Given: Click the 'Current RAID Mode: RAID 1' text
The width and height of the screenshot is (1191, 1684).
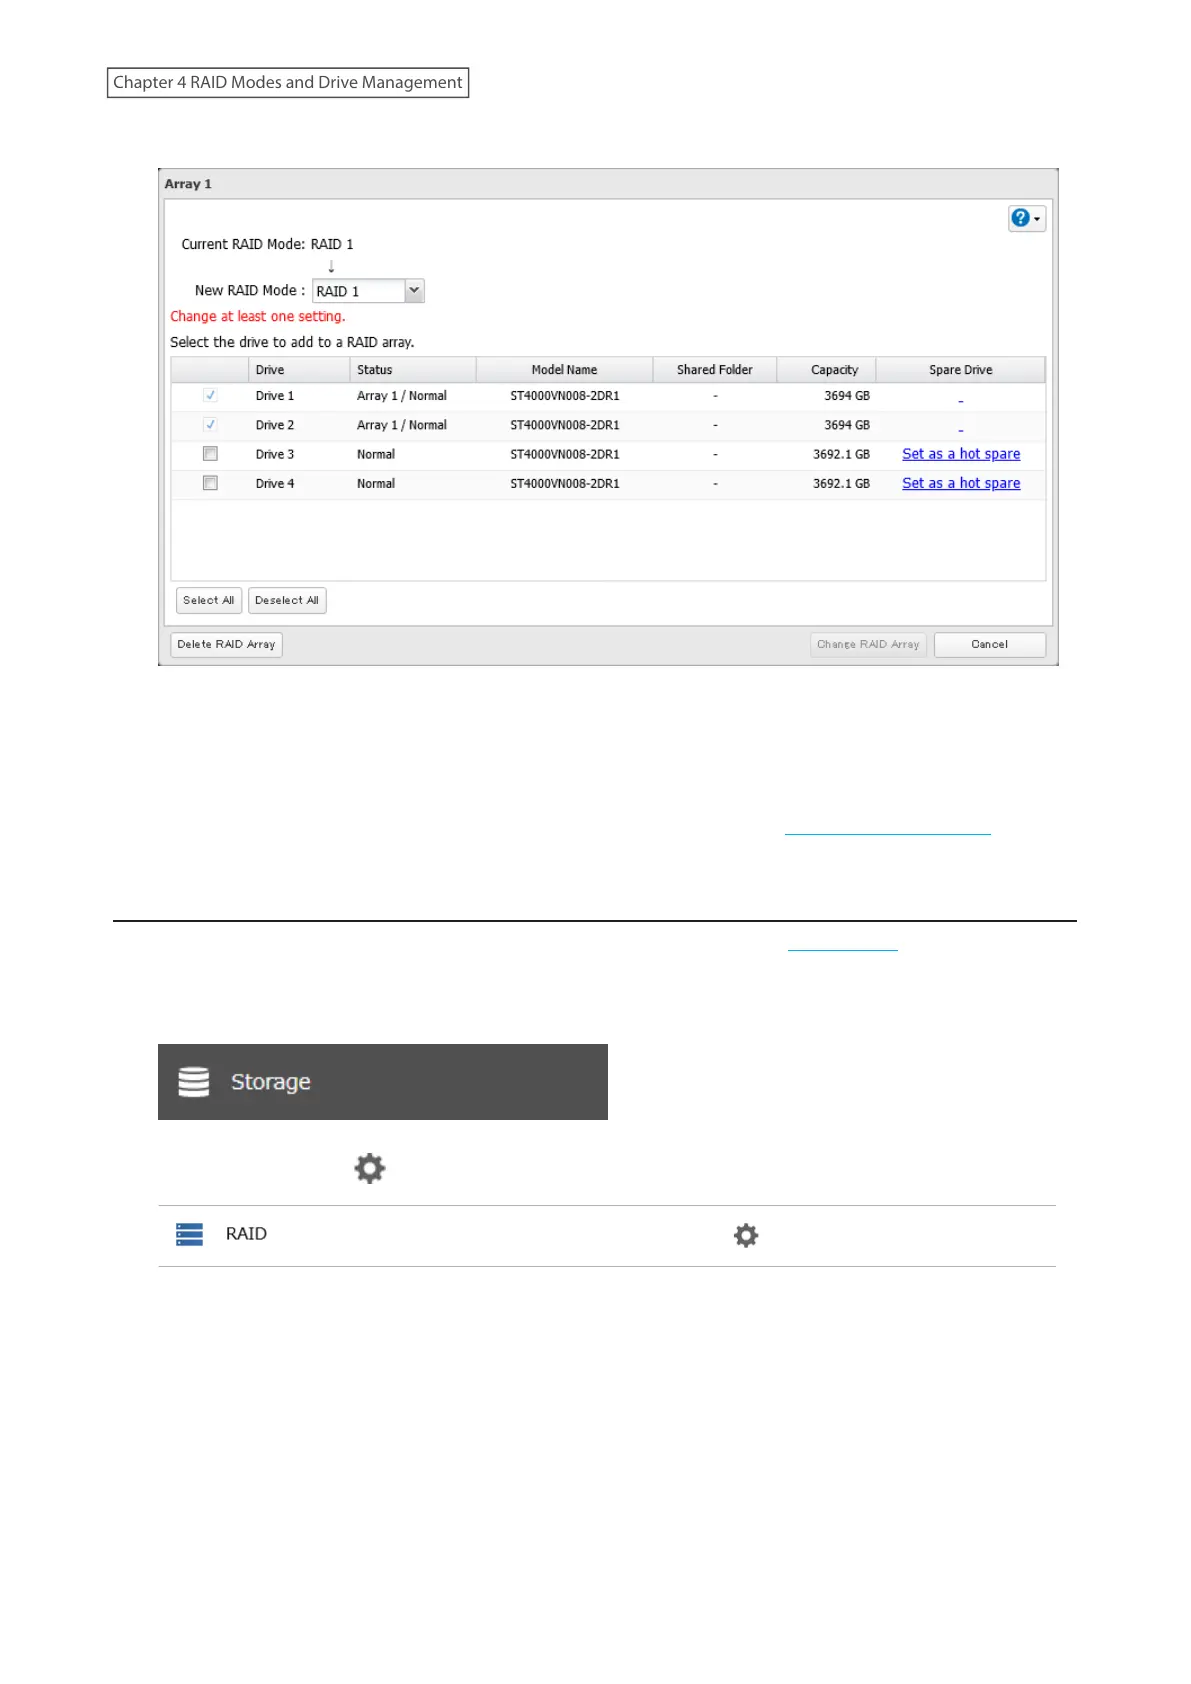Looking at the screenshot, I should pos(267,244).
